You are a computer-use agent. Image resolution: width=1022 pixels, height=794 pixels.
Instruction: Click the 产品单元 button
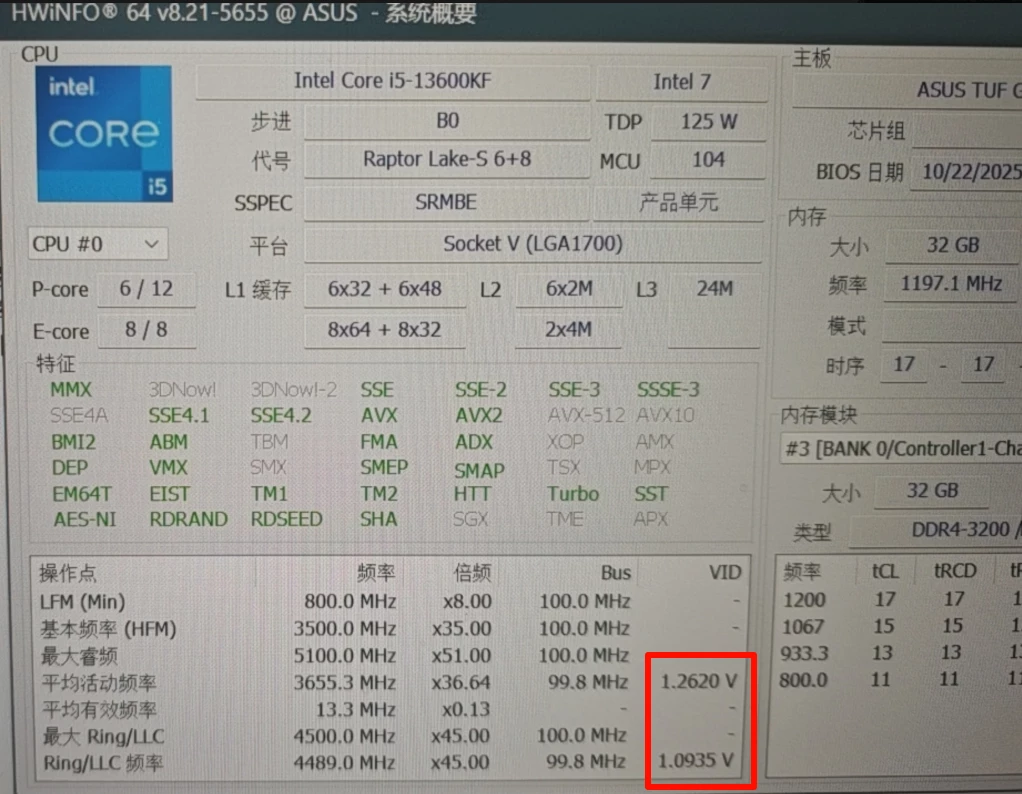(678, 203)
